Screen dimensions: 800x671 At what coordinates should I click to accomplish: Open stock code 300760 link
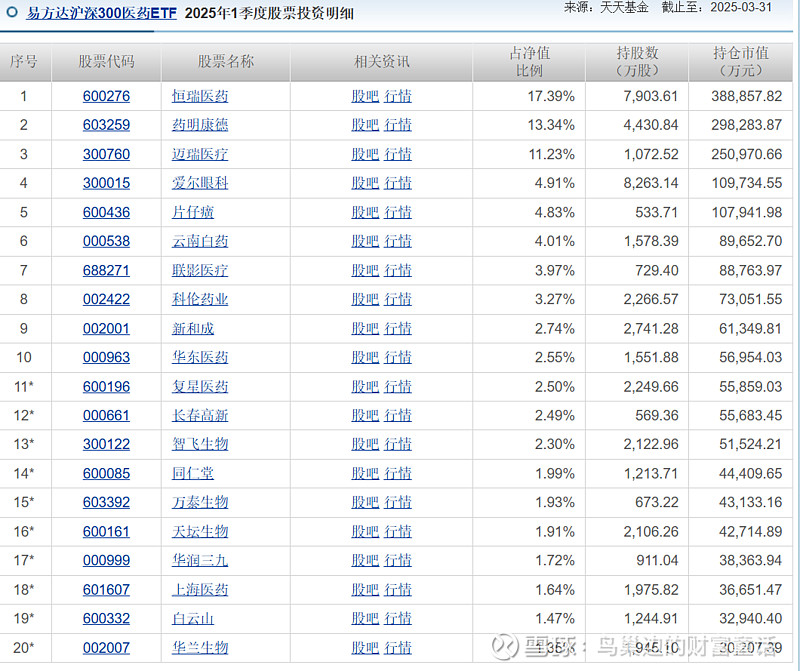coord(106,154)
